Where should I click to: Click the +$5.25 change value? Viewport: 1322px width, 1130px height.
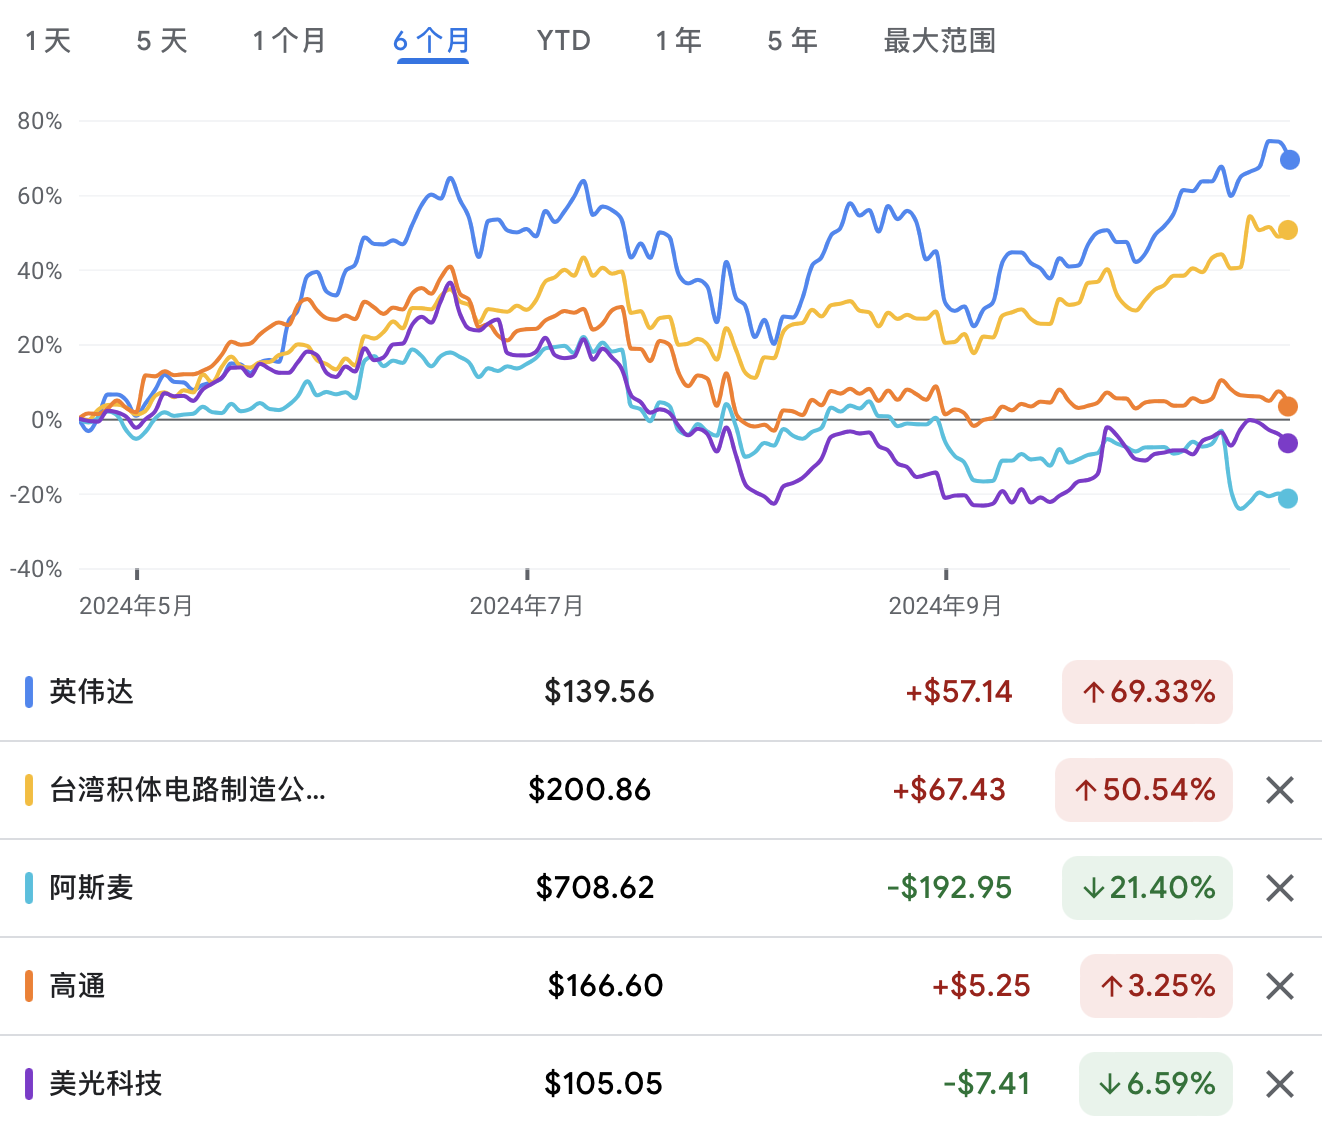click(981, 986)
